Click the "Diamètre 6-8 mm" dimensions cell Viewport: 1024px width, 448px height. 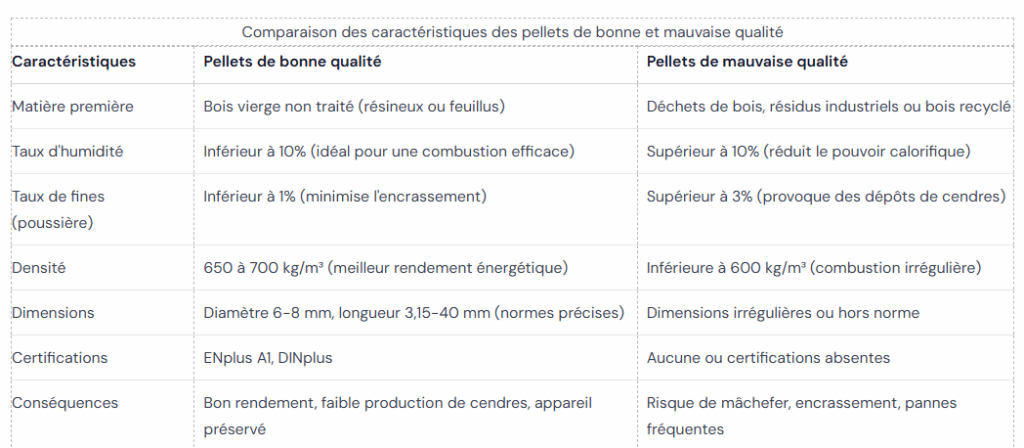(414, 313)
